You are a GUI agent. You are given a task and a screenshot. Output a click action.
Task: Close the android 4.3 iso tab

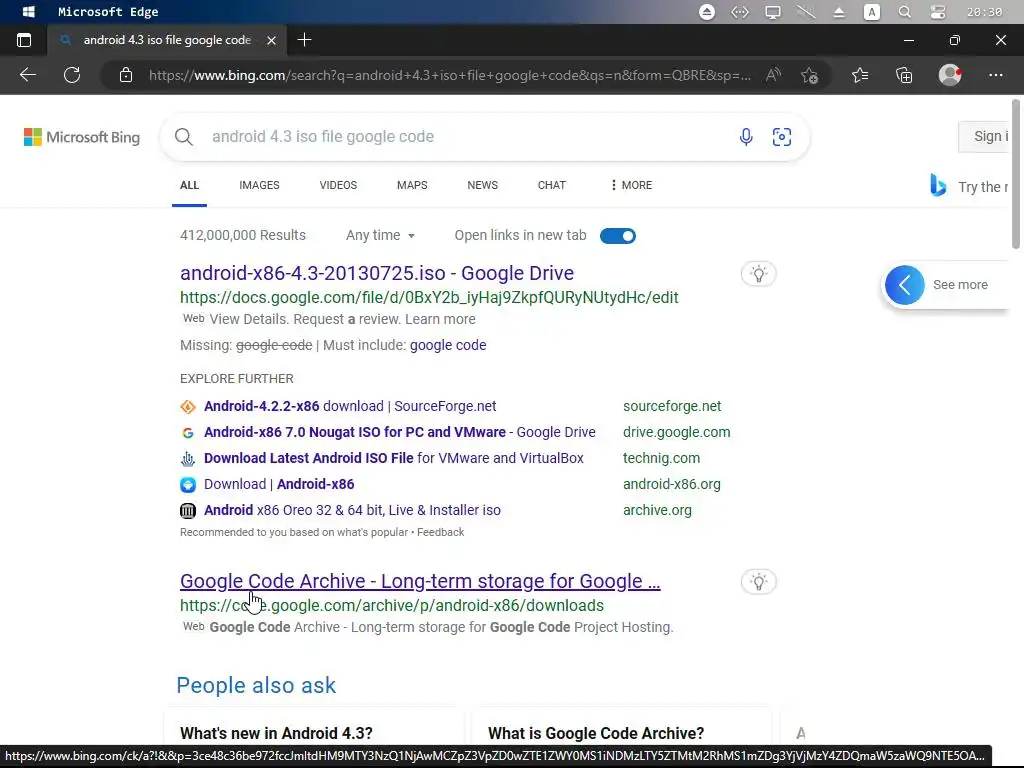coord(272,40)
